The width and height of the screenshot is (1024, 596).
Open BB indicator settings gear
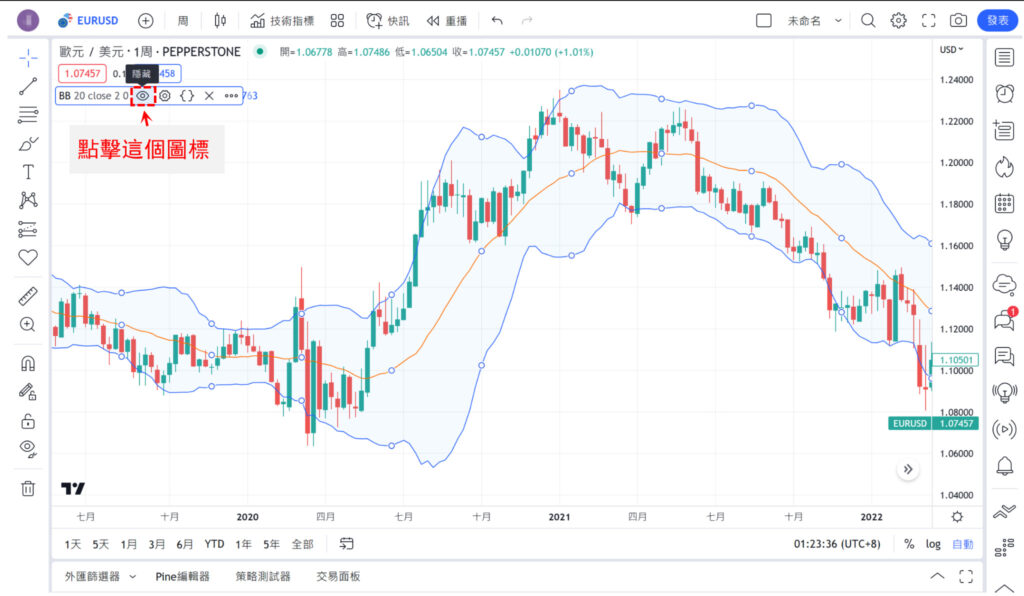click(x=165, y=96)
